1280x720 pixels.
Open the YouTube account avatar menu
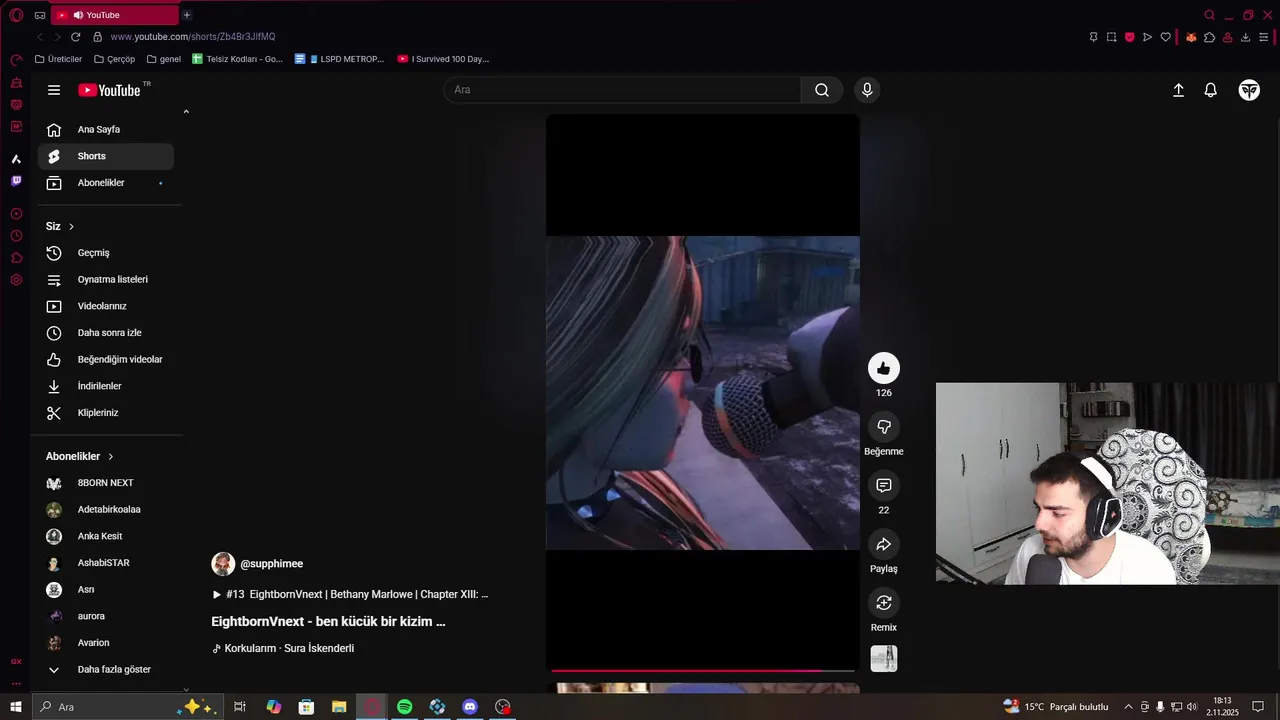click(1249, 90)
